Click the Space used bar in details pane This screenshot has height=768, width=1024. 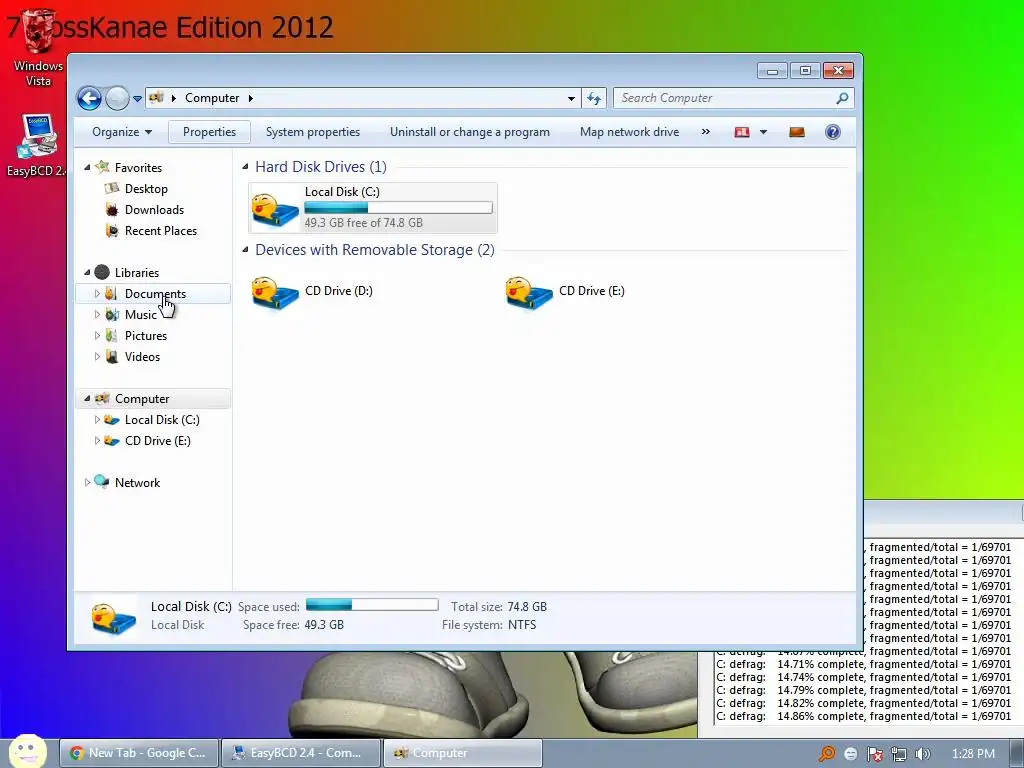coord(372,605)
